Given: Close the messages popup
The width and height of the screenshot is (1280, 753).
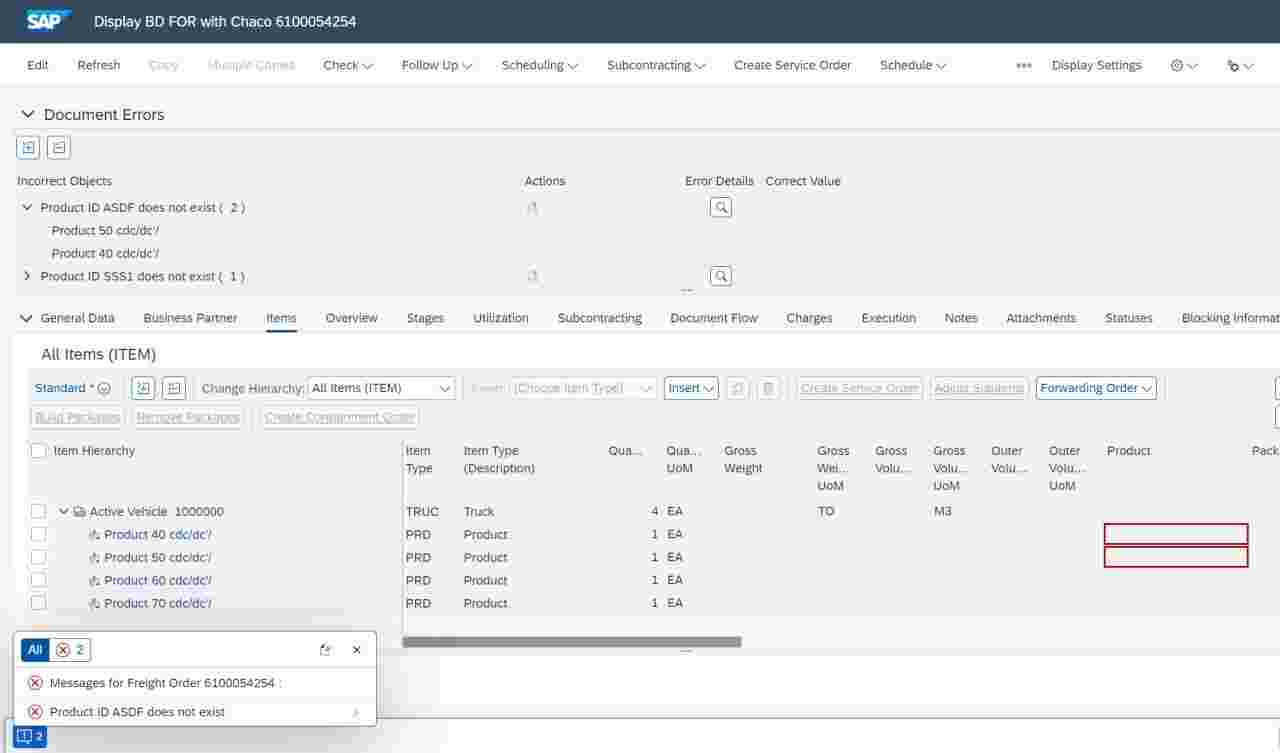Looking at the screenshot, I should point(357,650).
